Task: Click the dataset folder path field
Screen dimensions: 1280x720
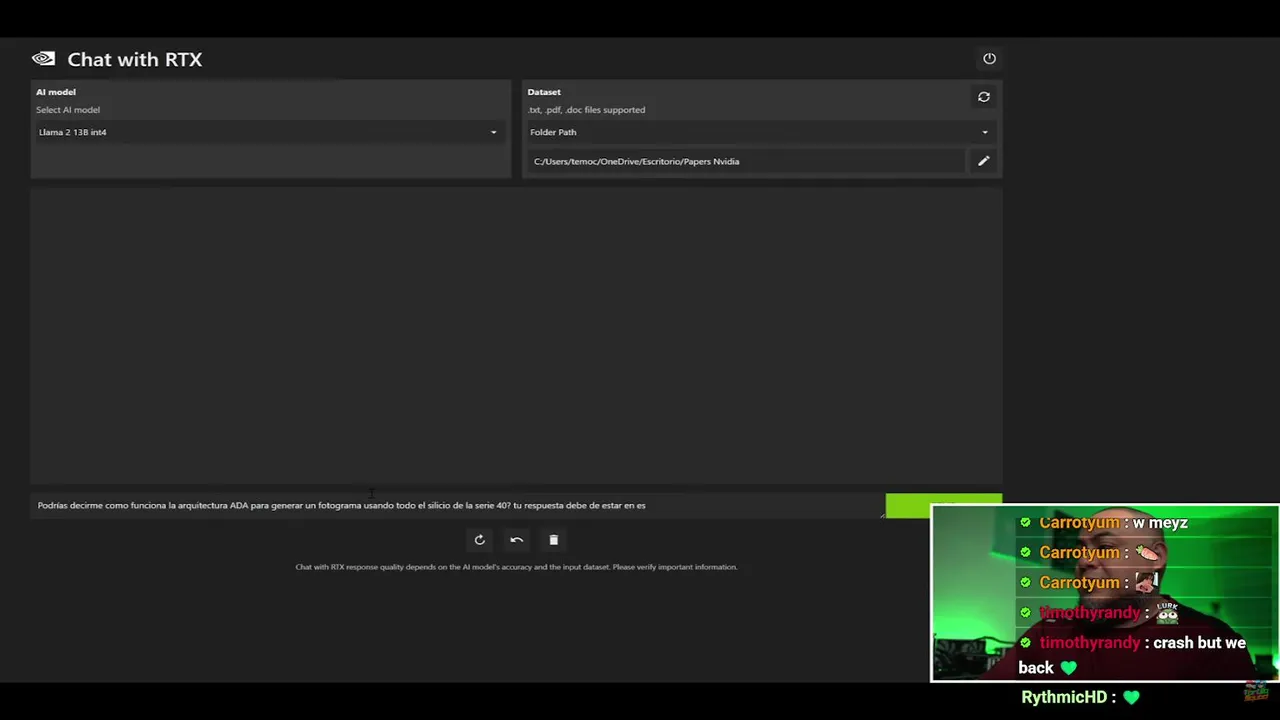Action: click(x=746, y=161)
